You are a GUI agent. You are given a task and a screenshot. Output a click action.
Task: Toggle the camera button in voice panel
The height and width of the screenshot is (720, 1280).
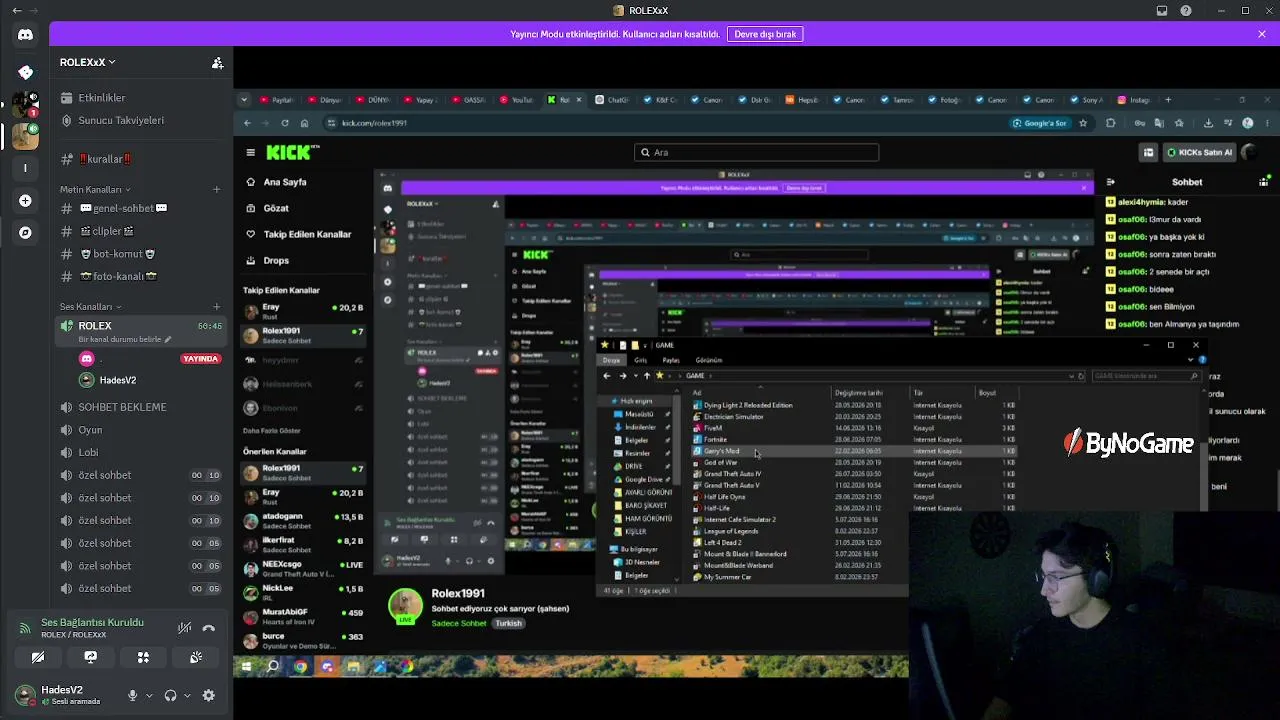coord(38,657)
